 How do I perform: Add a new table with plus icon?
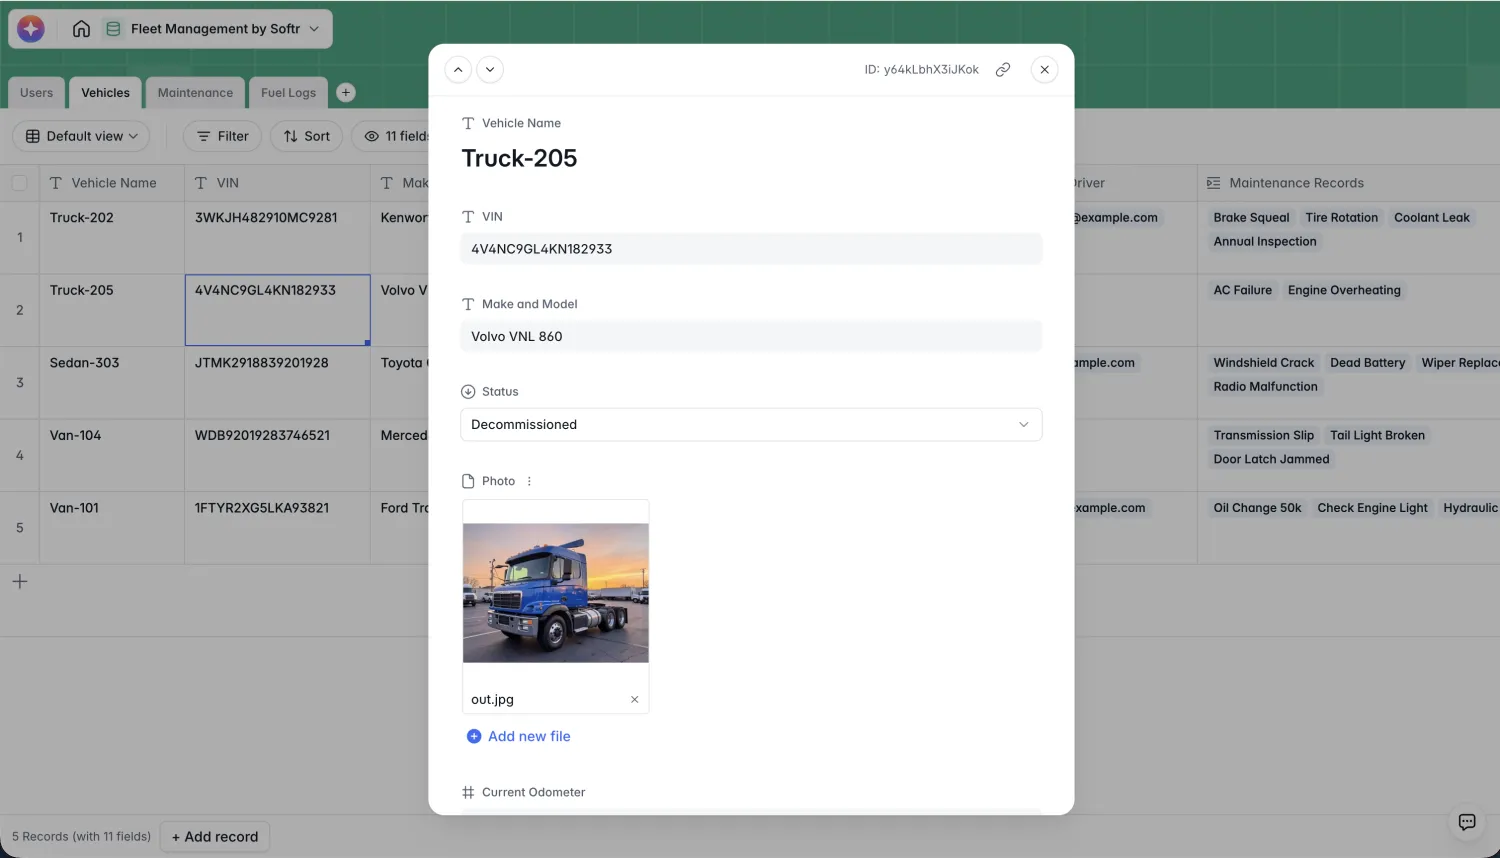click(346, 92)
